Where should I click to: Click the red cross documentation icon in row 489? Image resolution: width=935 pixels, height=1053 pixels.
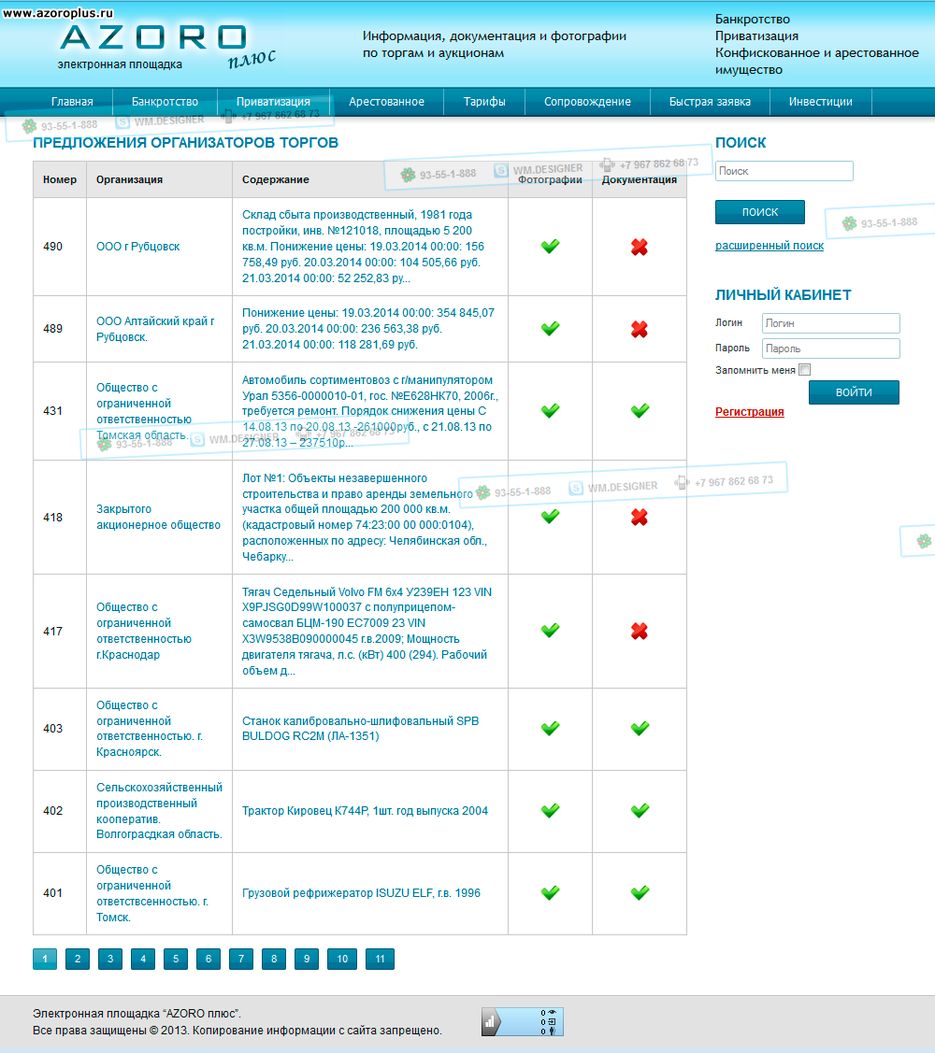tap(639, 329)
